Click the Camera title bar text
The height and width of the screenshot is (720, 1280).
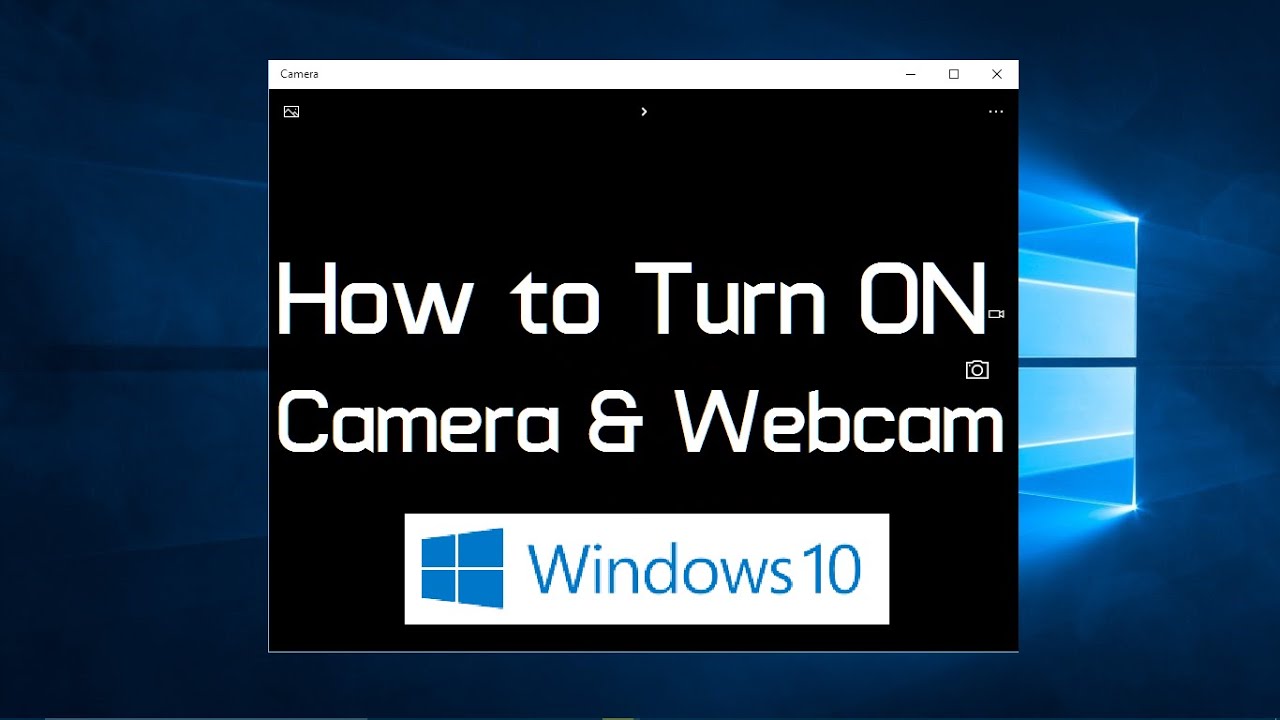pyautogui.click(x=299, y=74)
